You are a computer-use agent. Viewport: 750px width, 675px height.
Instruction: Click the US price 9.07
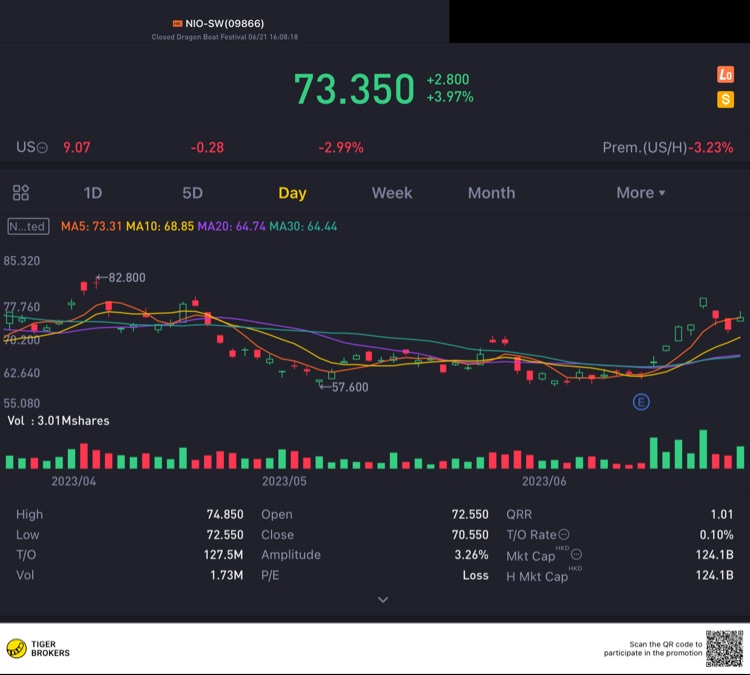(77, 148)
